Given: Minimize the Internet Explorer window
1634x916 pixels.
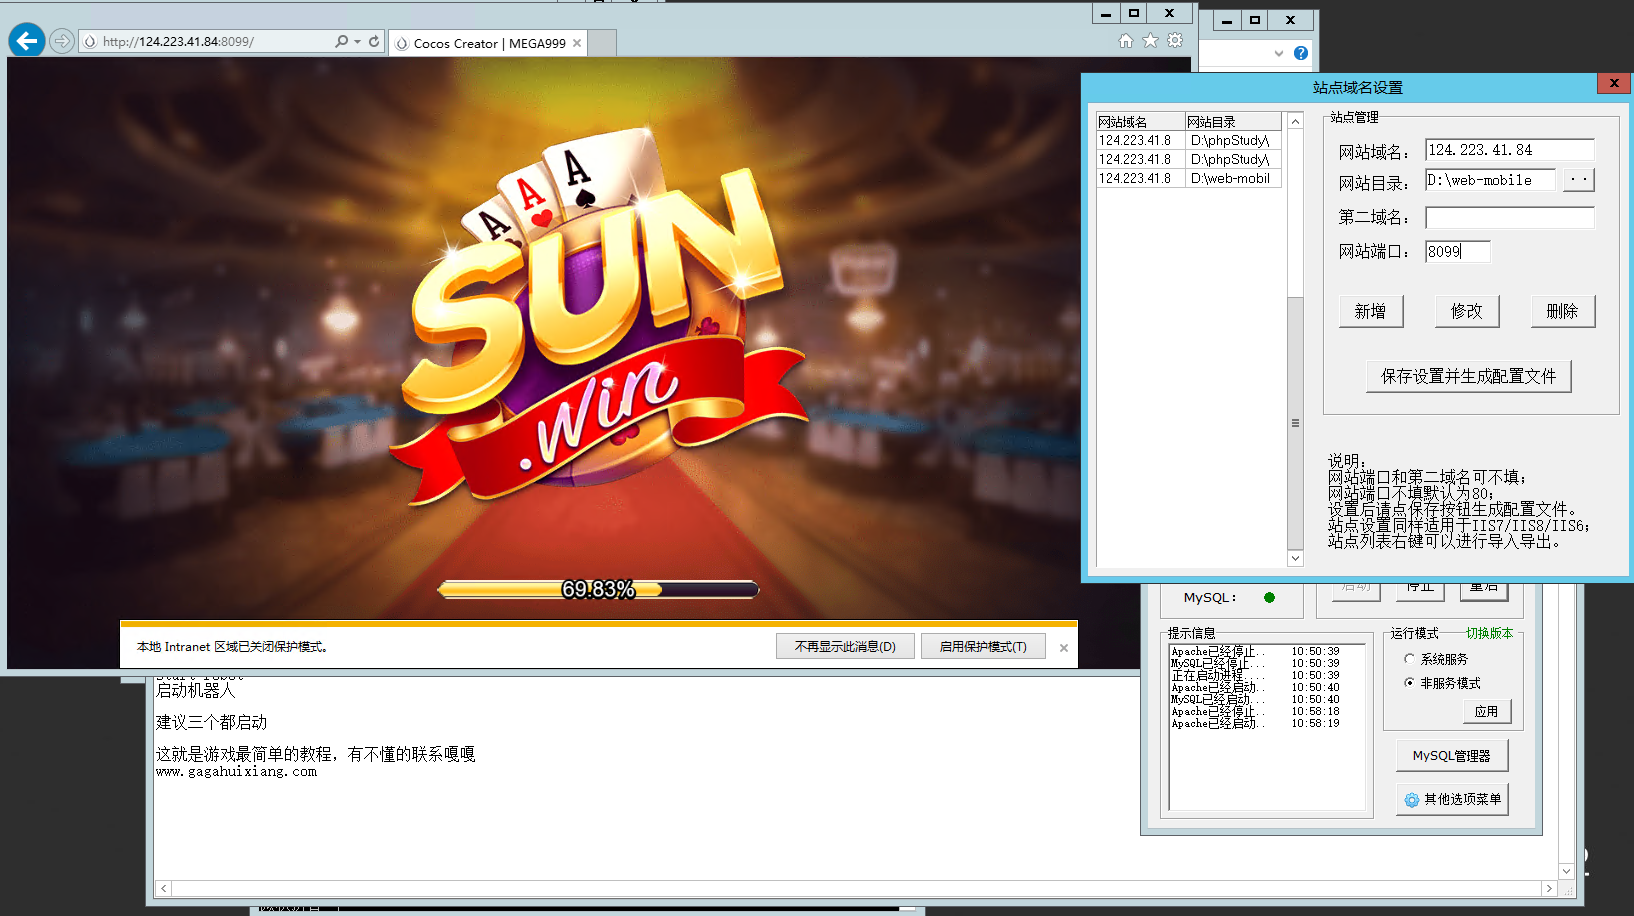Looking at the screenshot, I should pos(1106,14).
